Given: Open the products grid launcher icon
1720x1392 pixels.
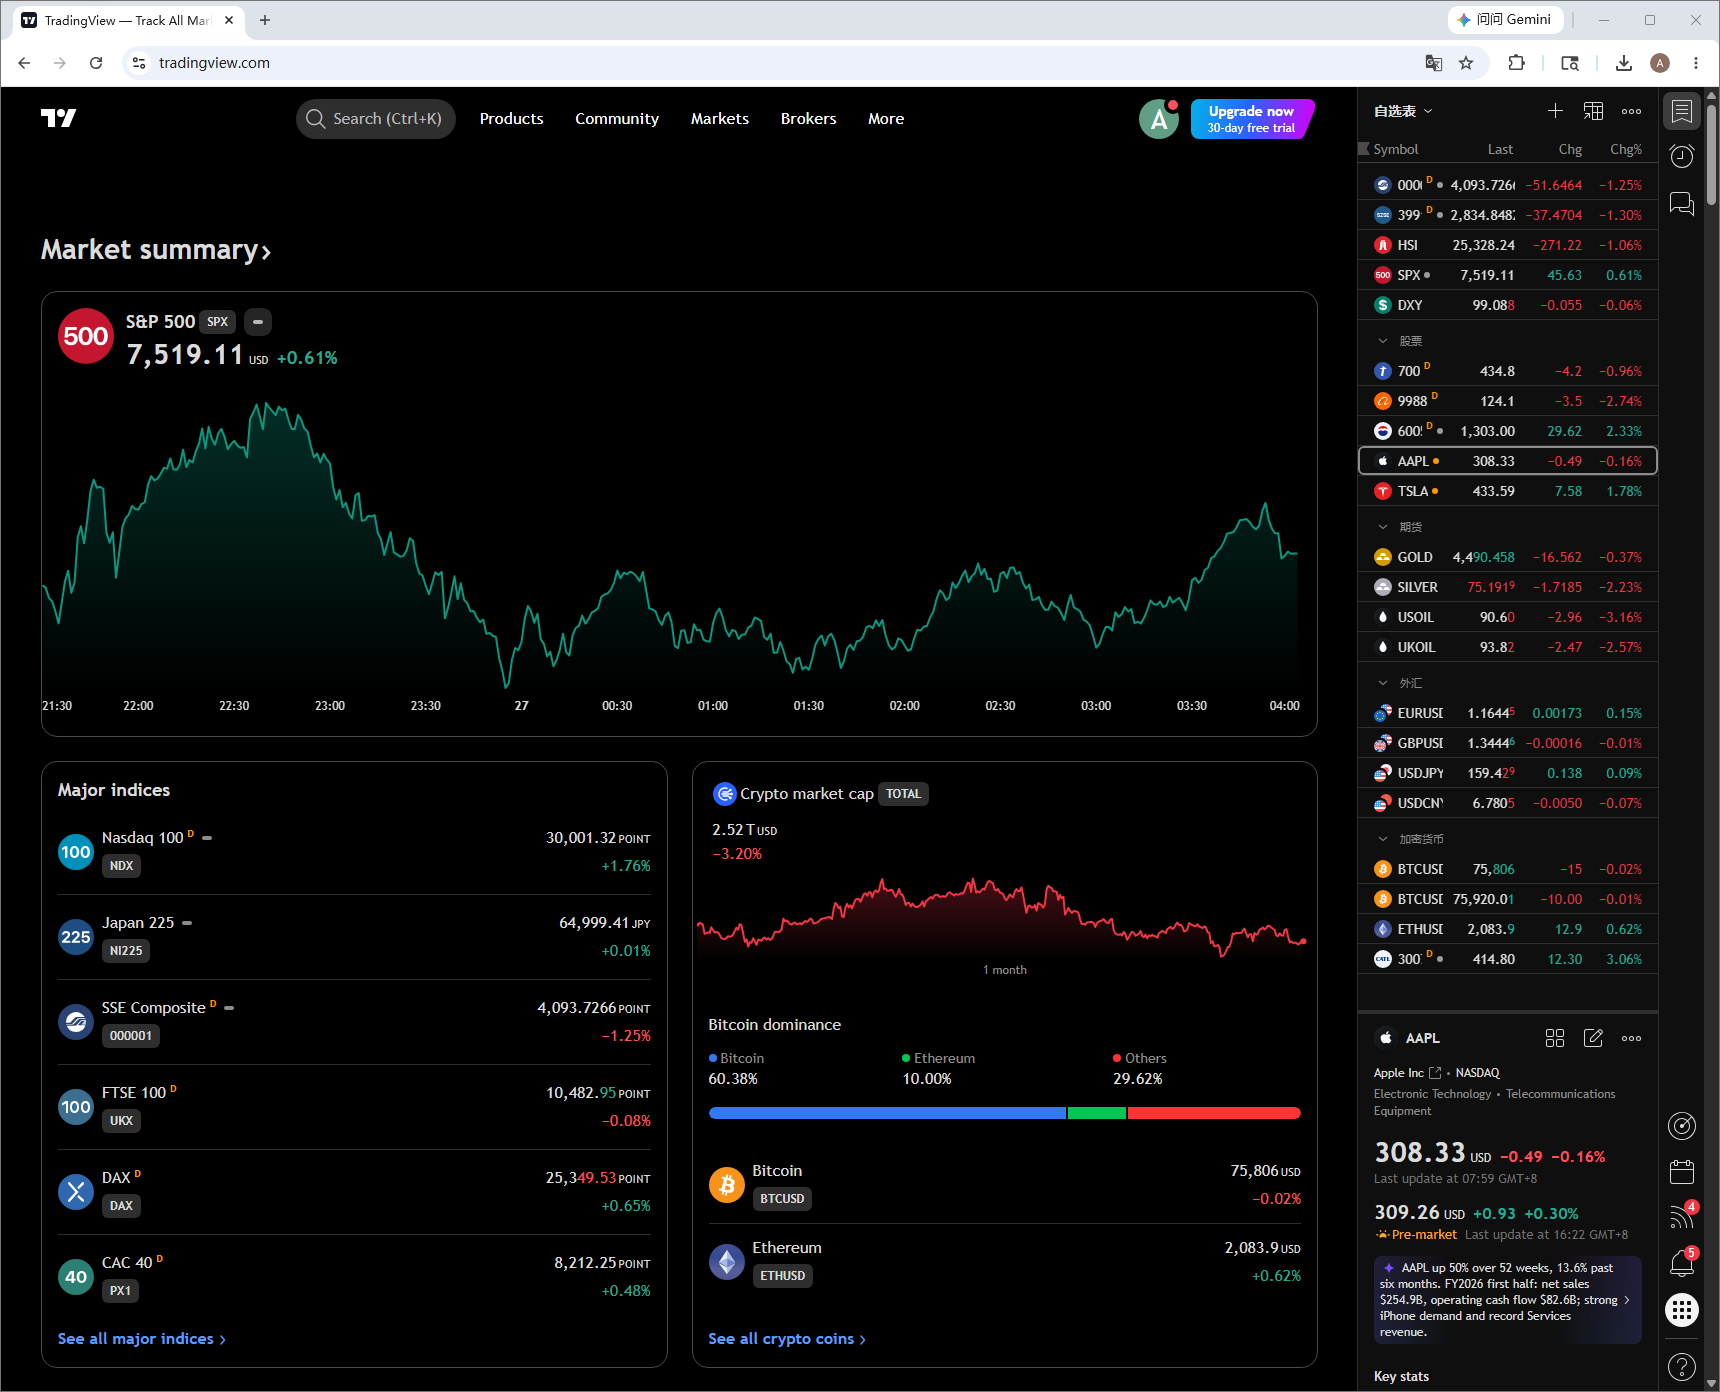Looking at the screenshot, I should [x=1682, y=1309].
